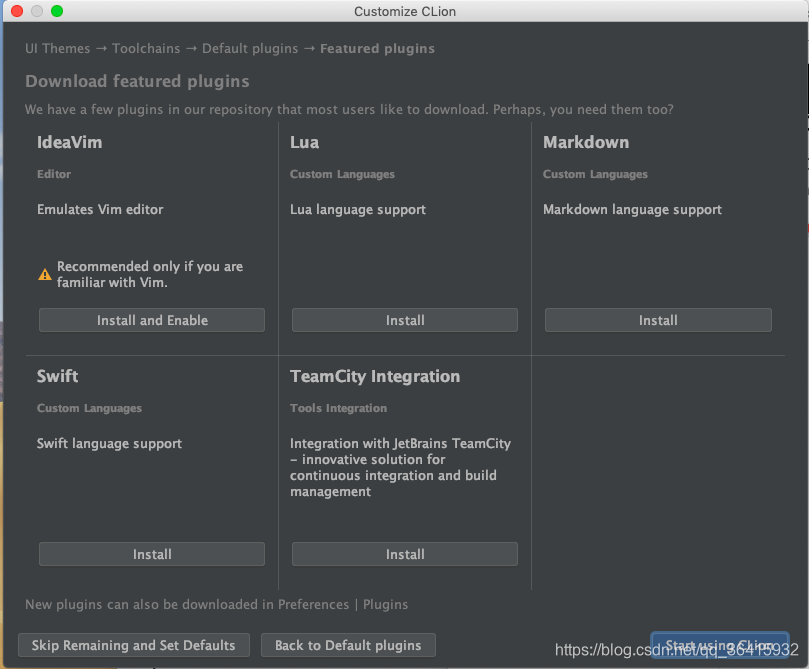
Task: Click the 'Custom Languages' label under Lua
Action: [342, 174]
